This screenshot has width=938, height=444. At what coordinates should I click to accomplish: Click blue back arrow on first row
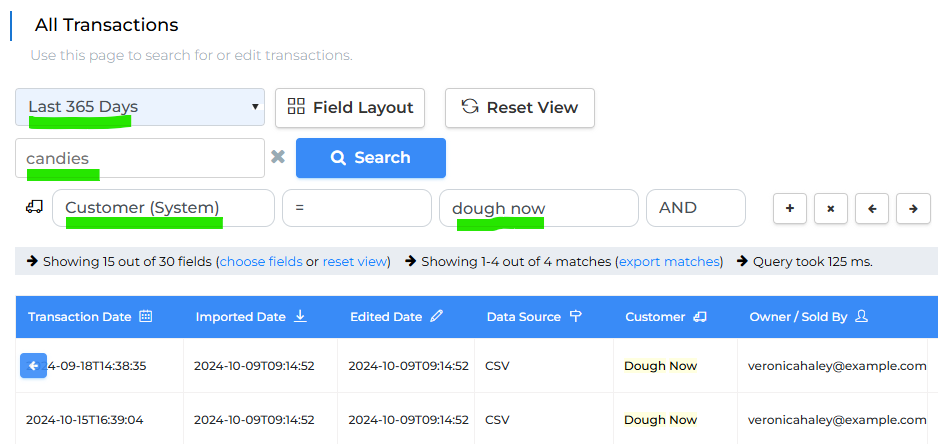tap(34, 366)
